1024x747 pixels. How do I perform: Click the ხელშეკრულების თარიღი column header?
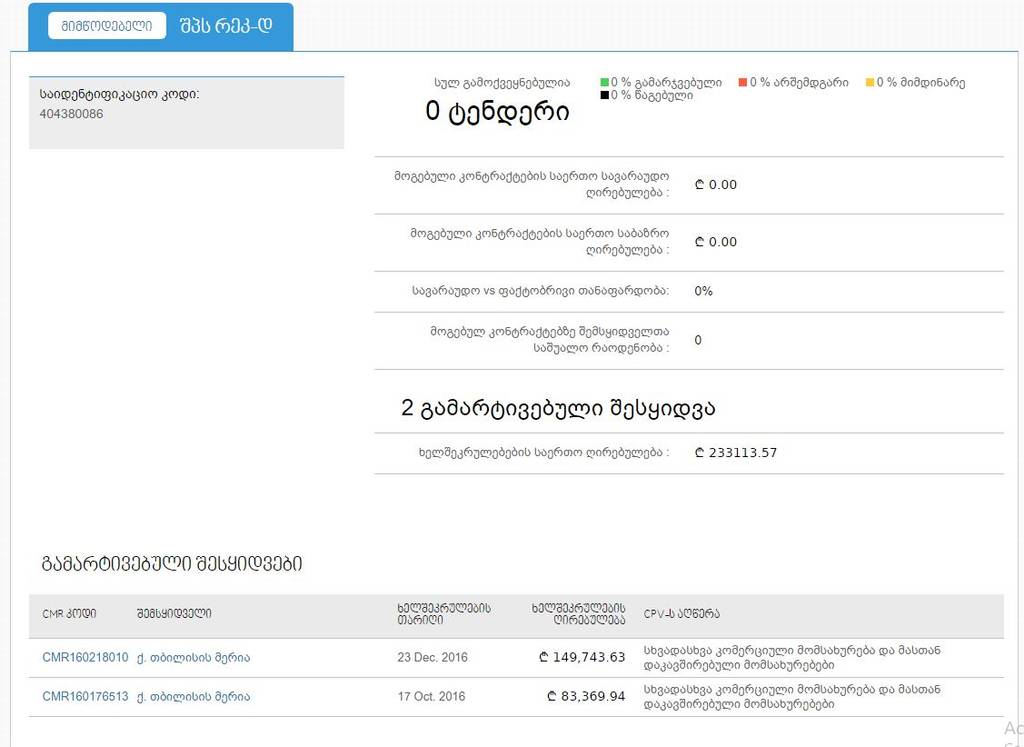[x=444, y=614]
